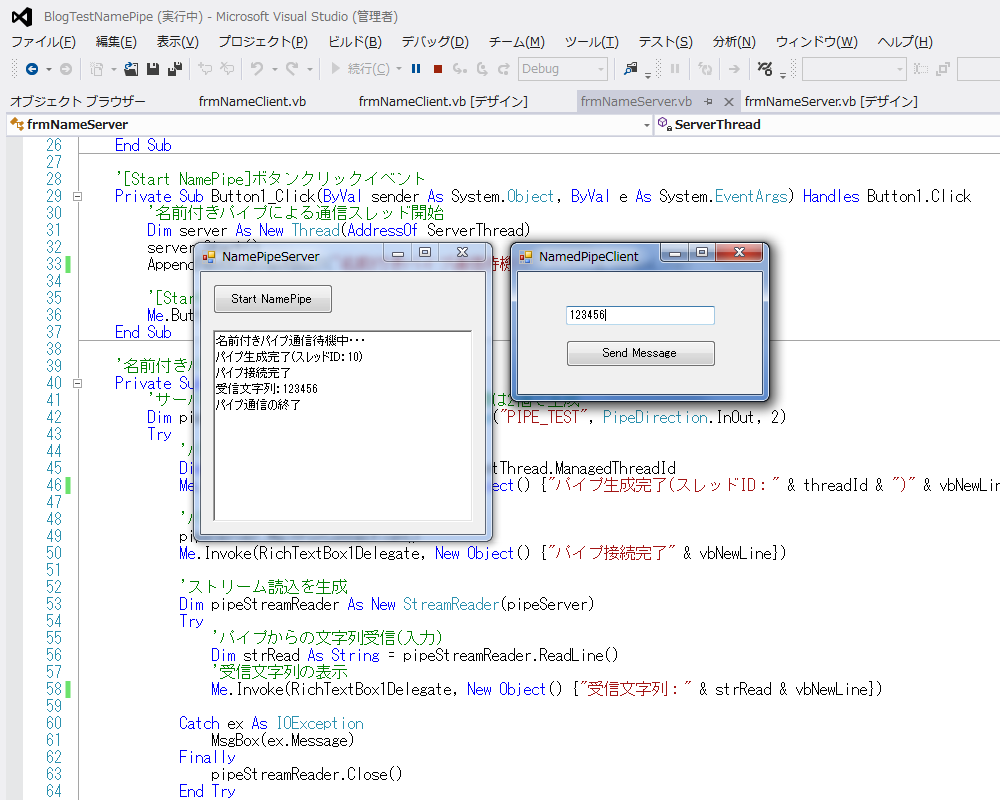Pin the frmNameServer.vb tab

(708, 101)
